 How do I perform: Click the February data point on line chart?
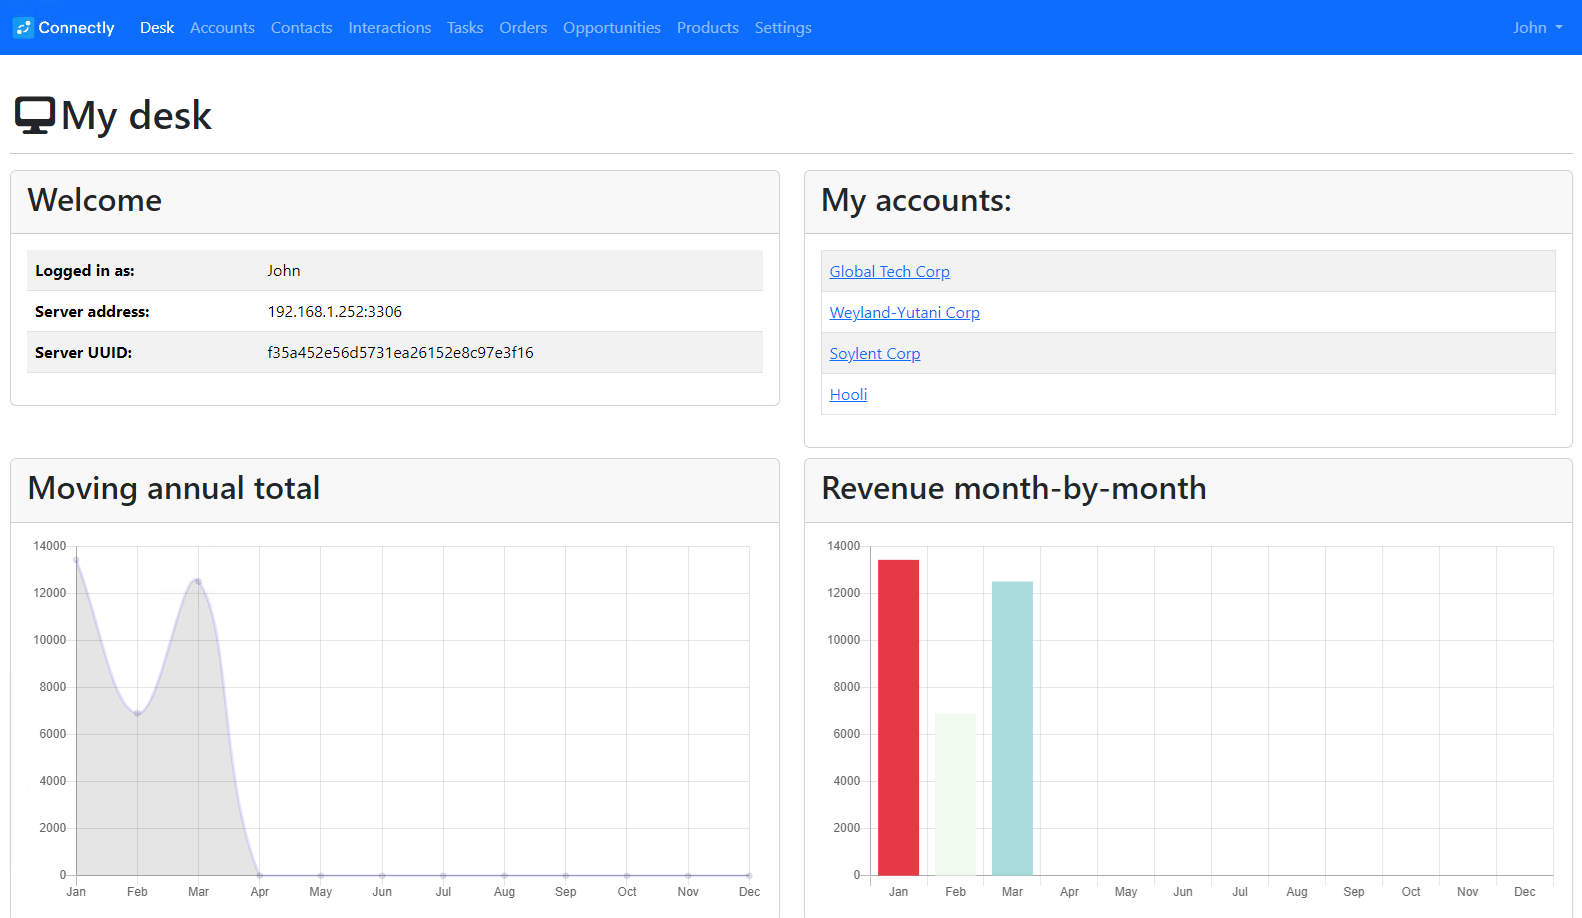[137, 713]
